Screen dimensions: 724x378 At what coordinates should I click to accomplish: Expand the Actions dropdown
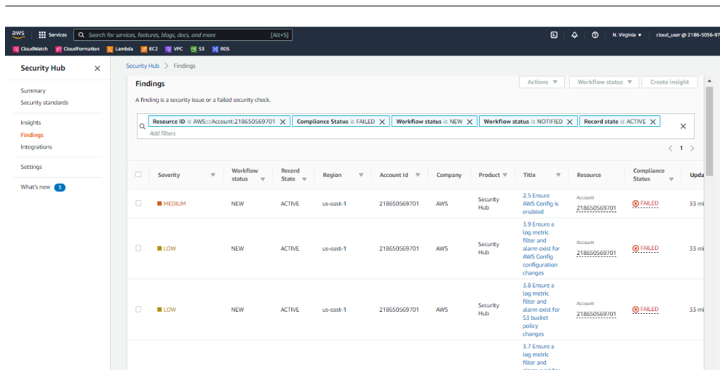coord(542,82)
